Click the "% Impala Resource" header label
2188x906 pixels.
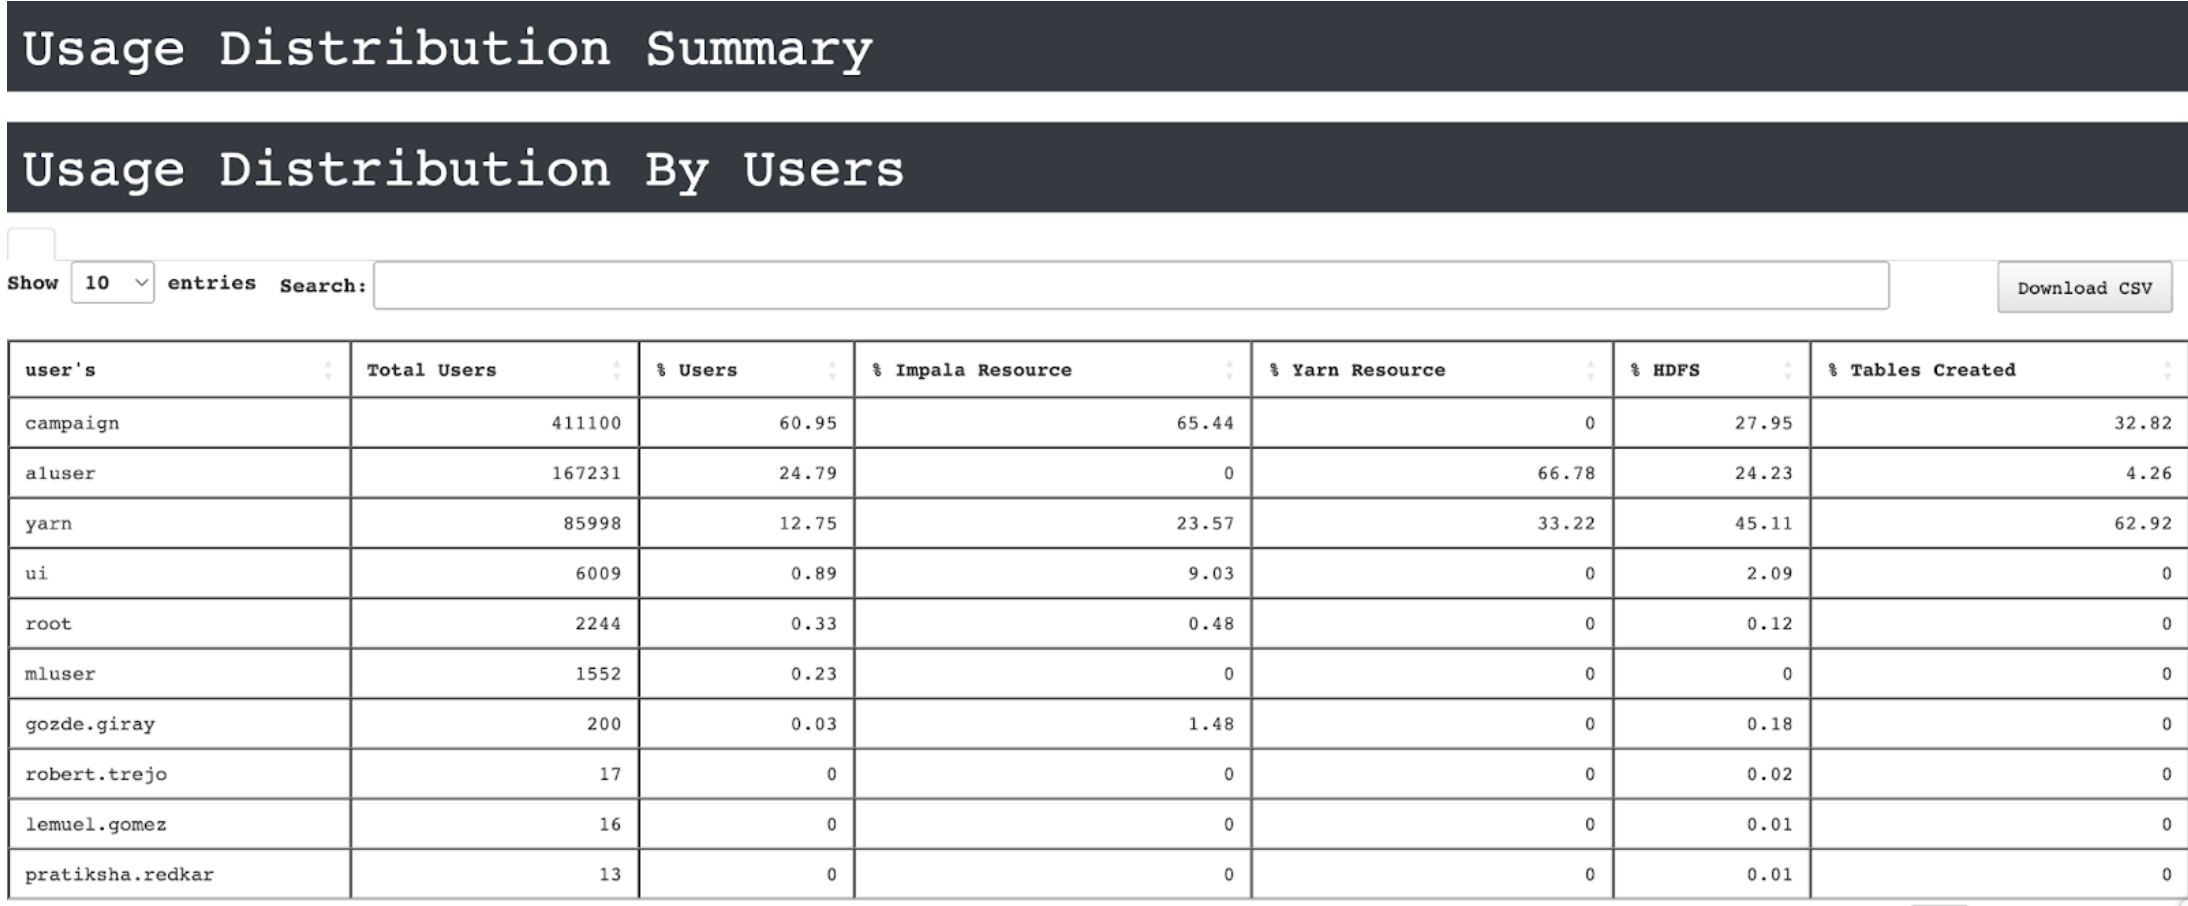click(971, 370)
